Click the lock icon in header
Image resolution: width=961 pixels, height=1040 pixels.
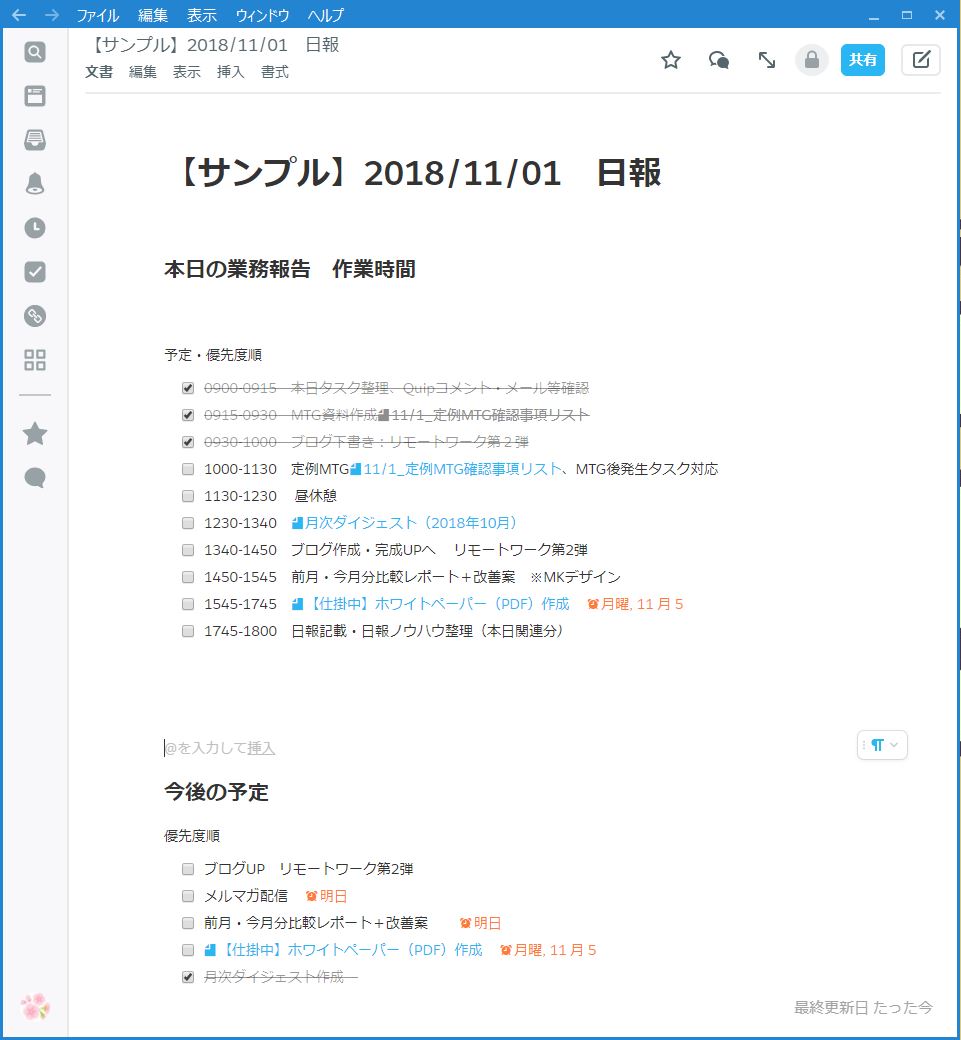[812, 60]
